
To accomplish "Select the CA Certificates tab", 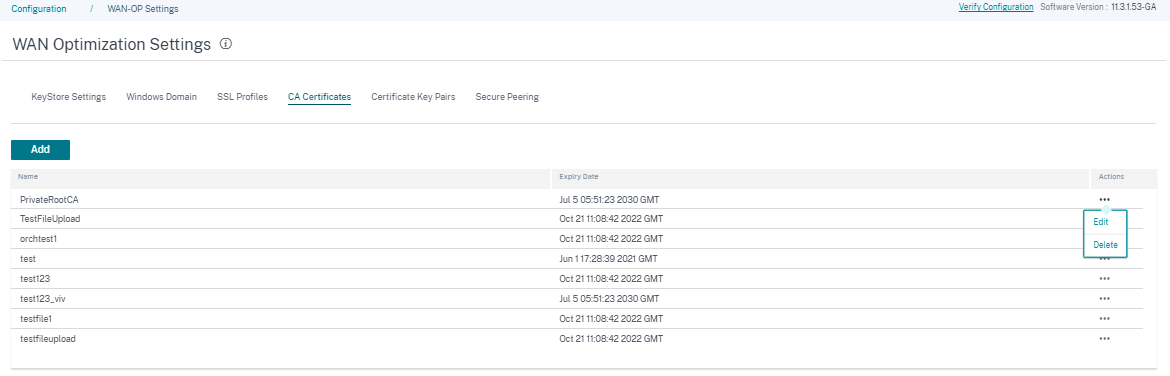I will click(319, 97).
